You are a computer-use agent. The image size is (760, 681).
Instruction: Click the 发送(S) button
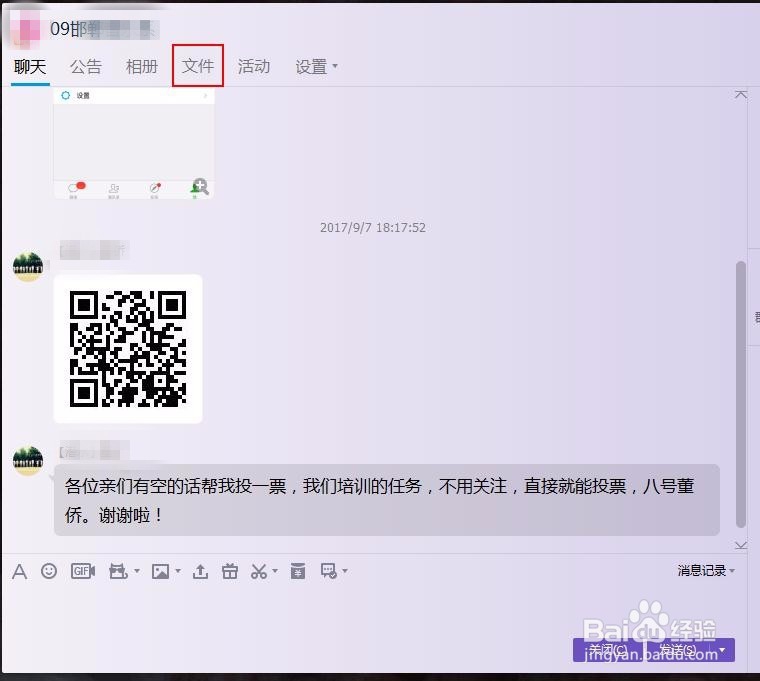(679, 650)
